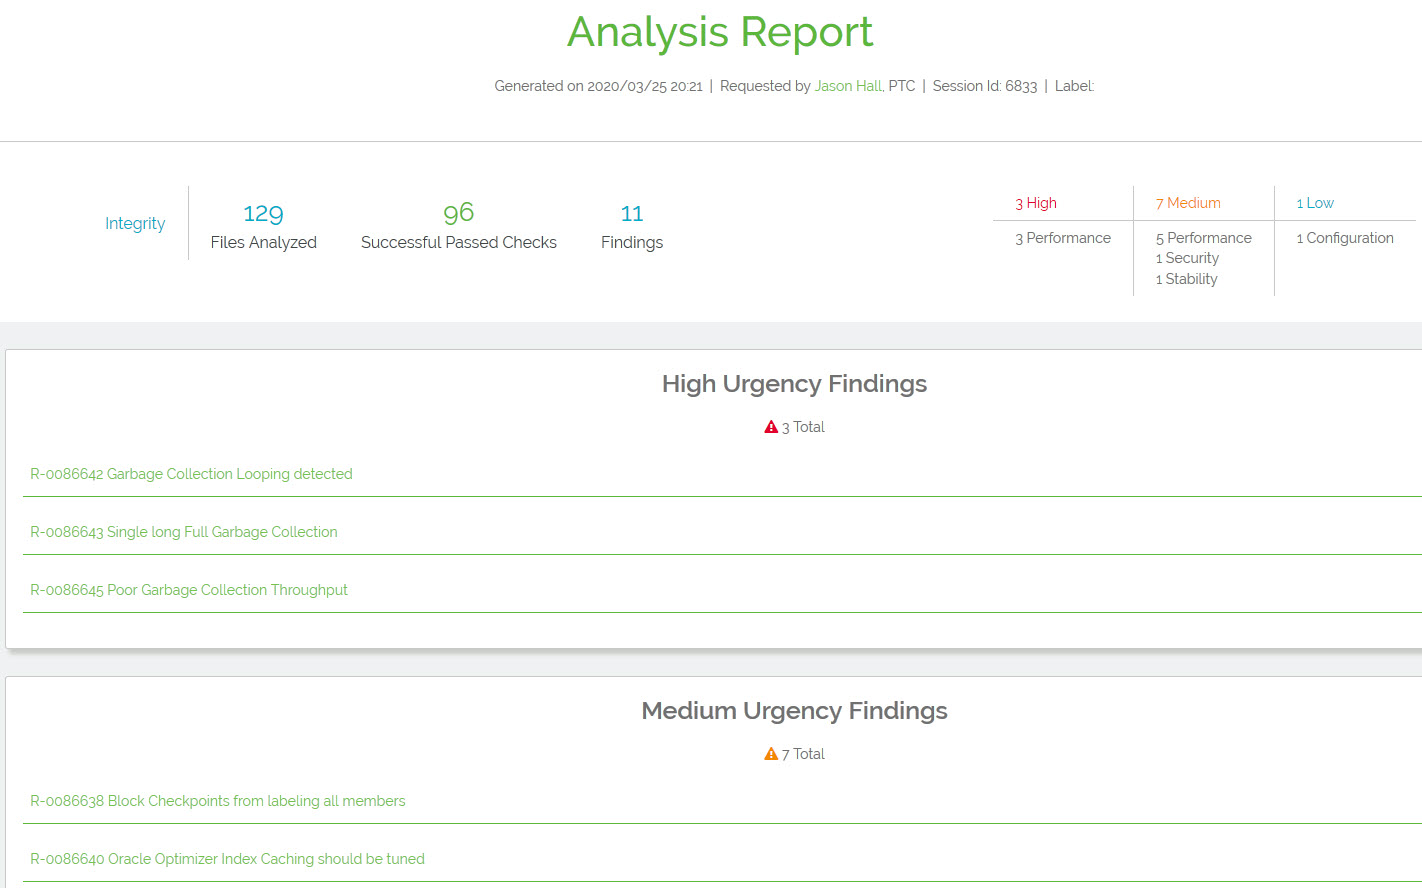Select the Integrity section label
The image size is (1422, 888).
tap(135, 223)
